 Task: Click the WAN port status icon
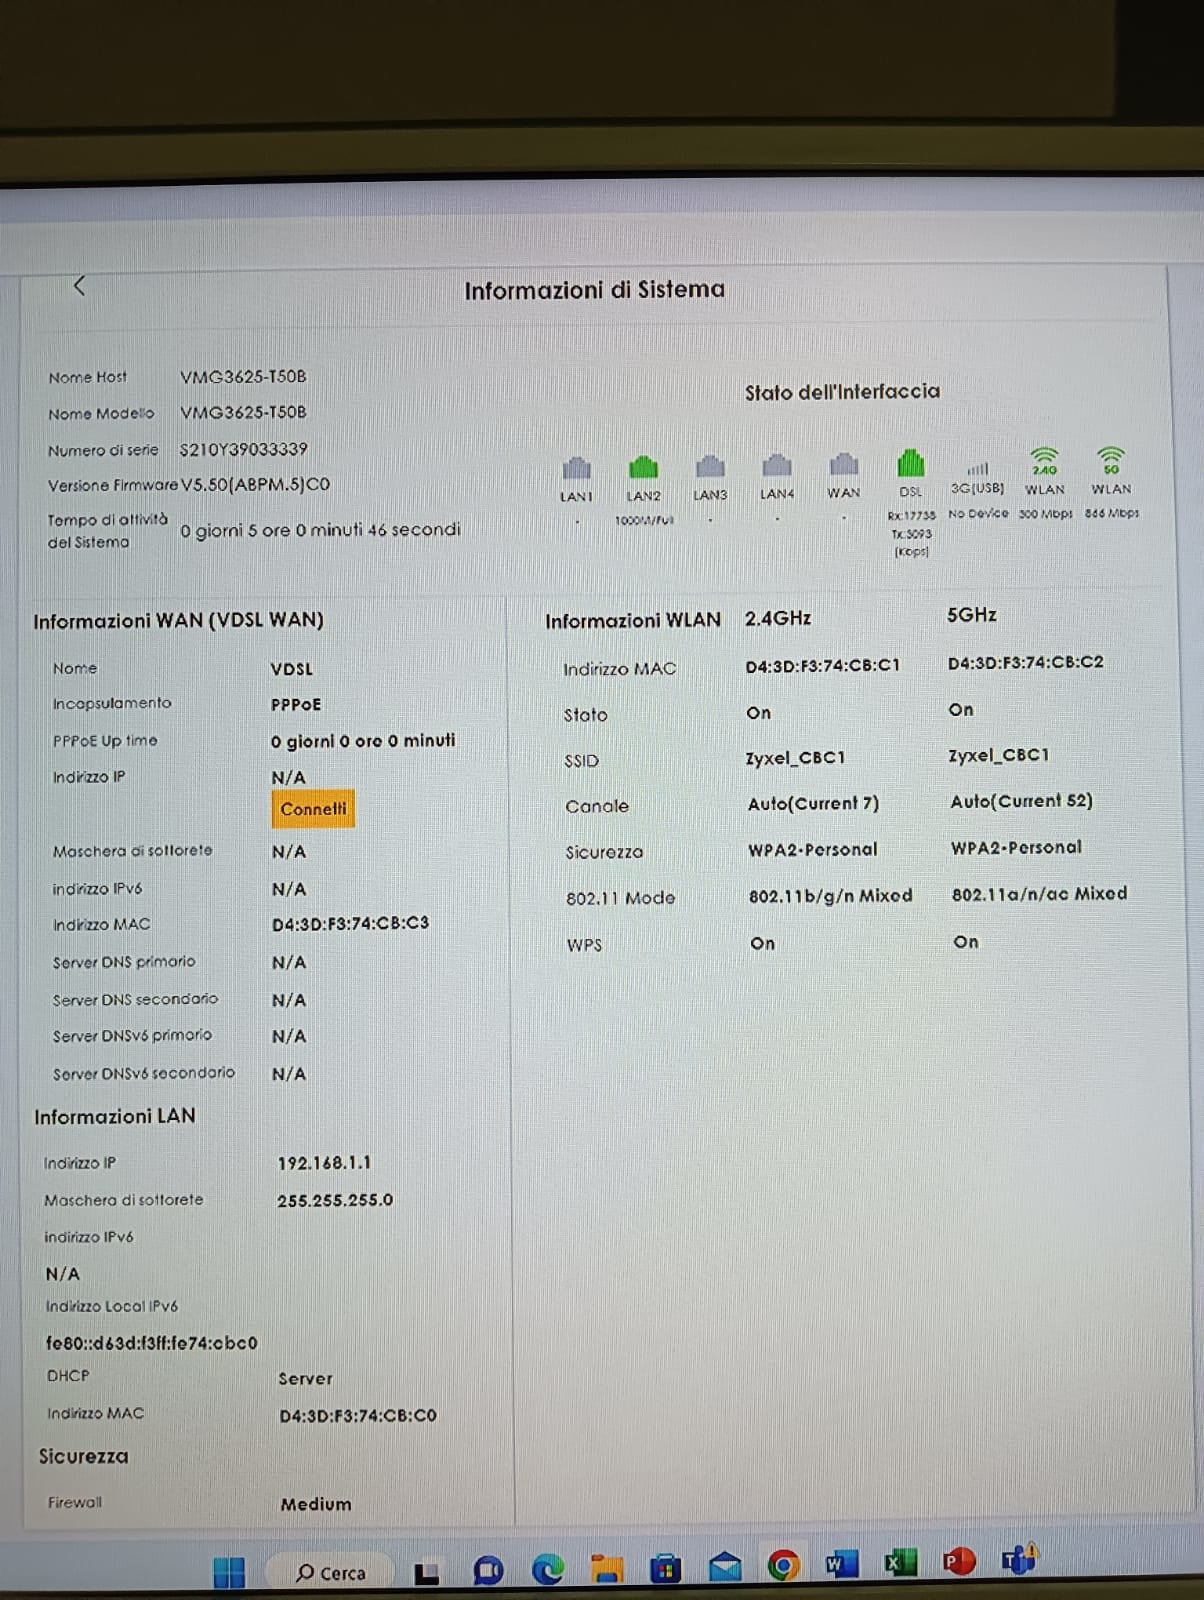[x=844, y=464]
